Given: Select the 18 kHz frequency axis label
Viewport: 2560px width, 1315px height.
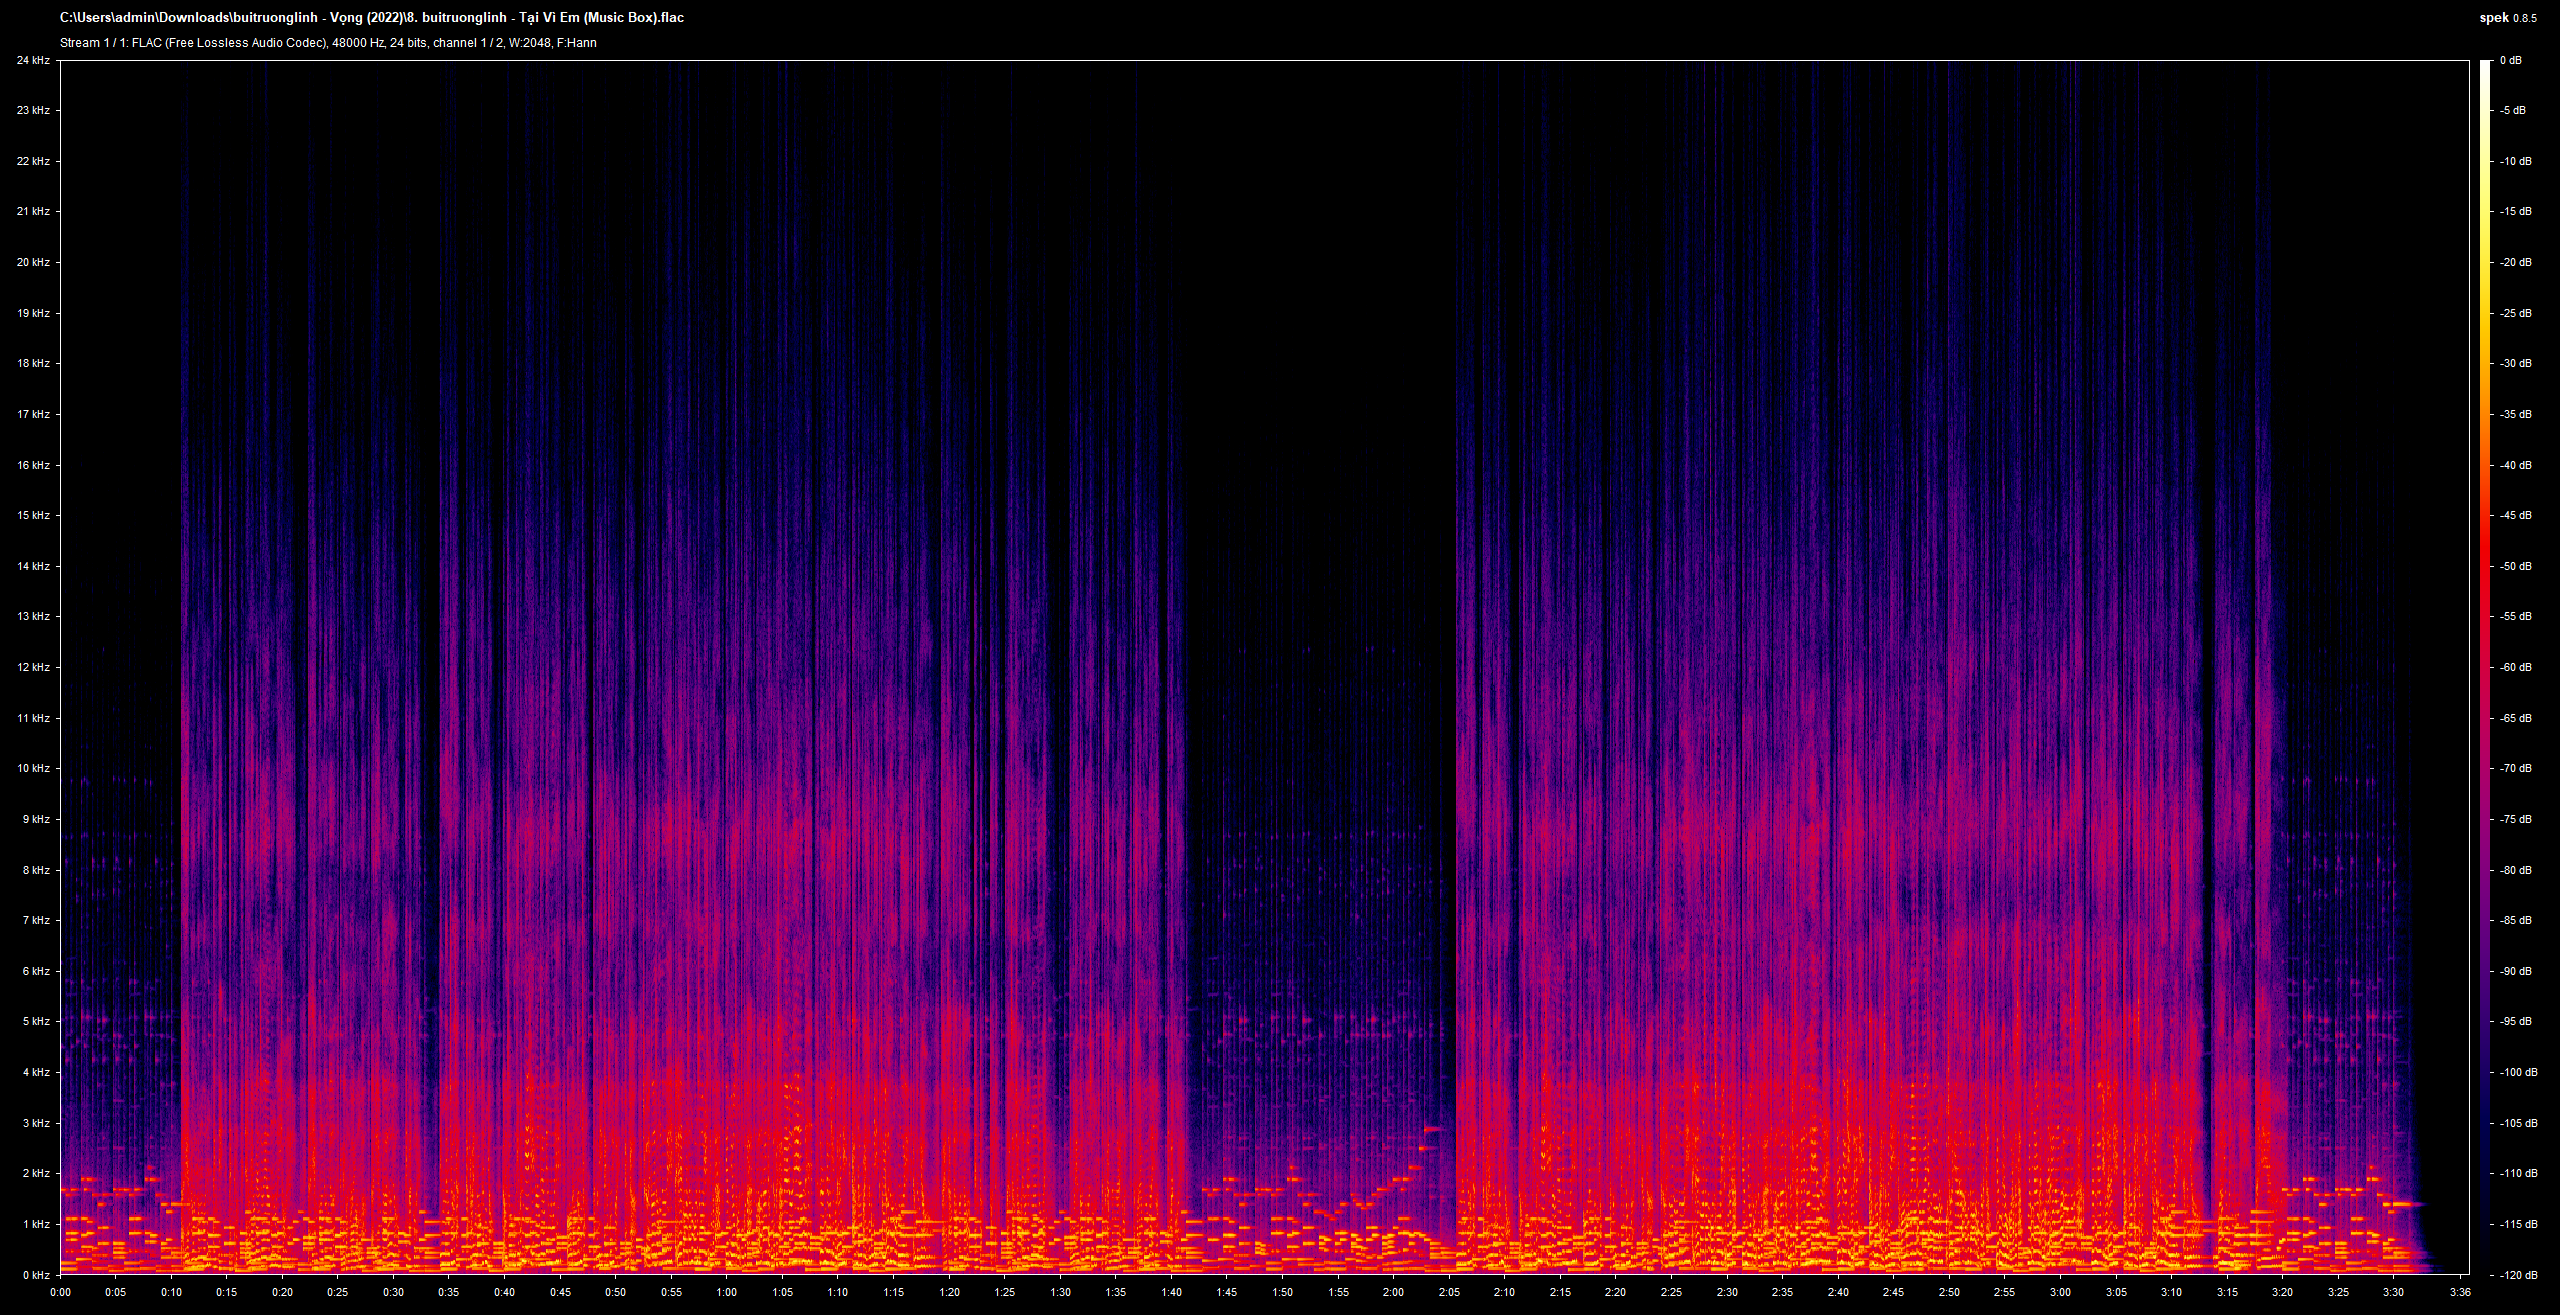Looking at the screenshot, I should tap(33, 363).
